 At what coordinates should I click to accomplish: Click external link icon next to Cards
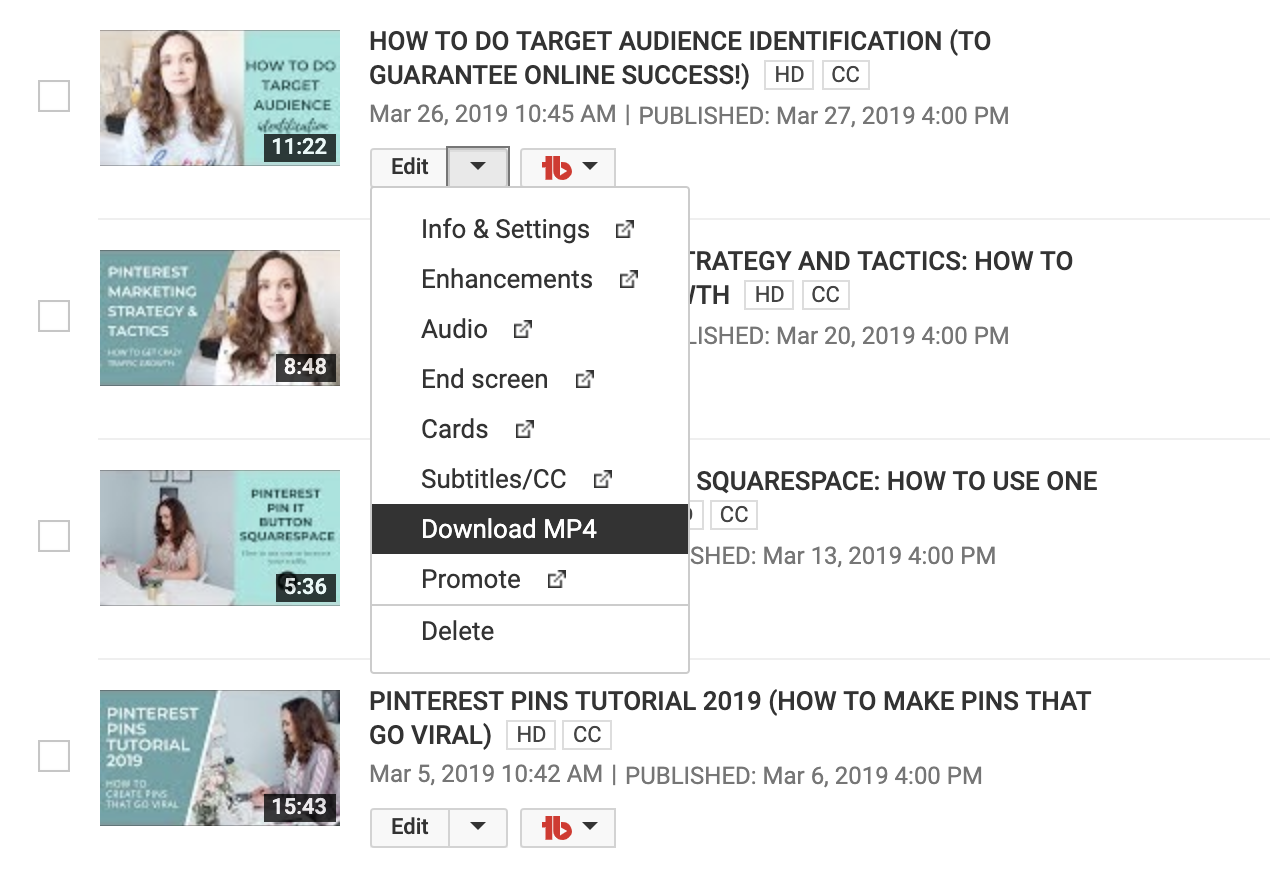(524, 429)
